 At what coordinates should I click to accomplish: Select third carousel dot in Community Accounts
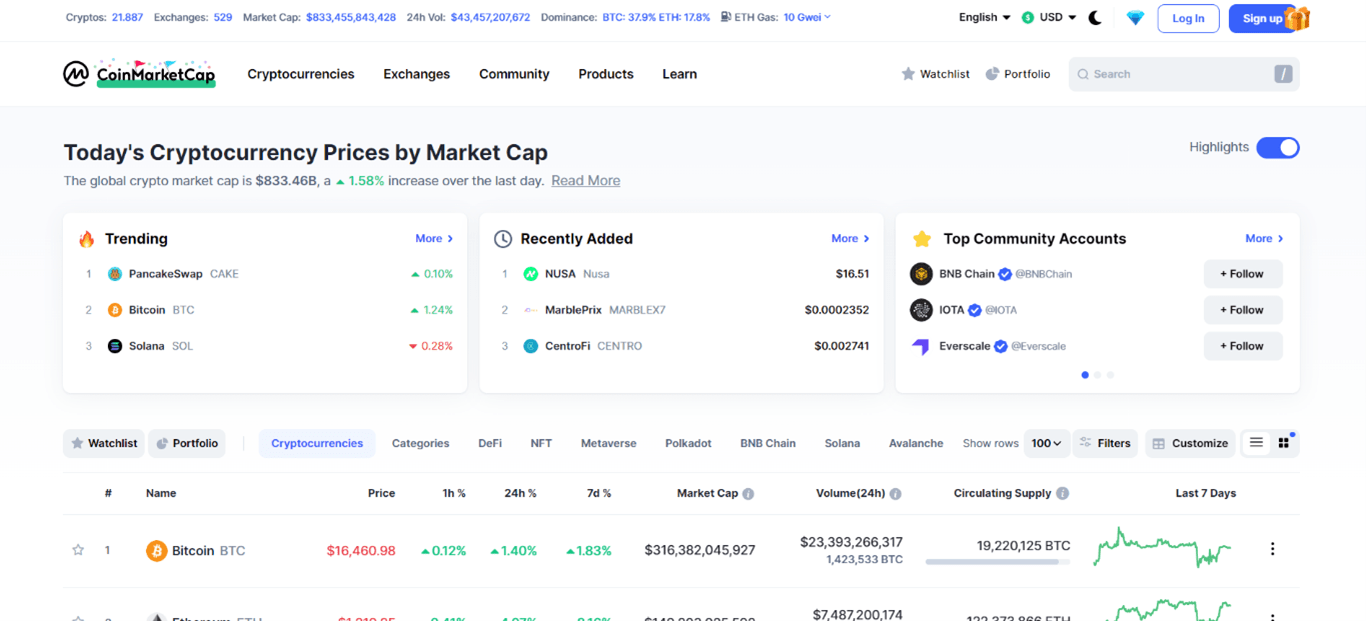point(1110,375)
